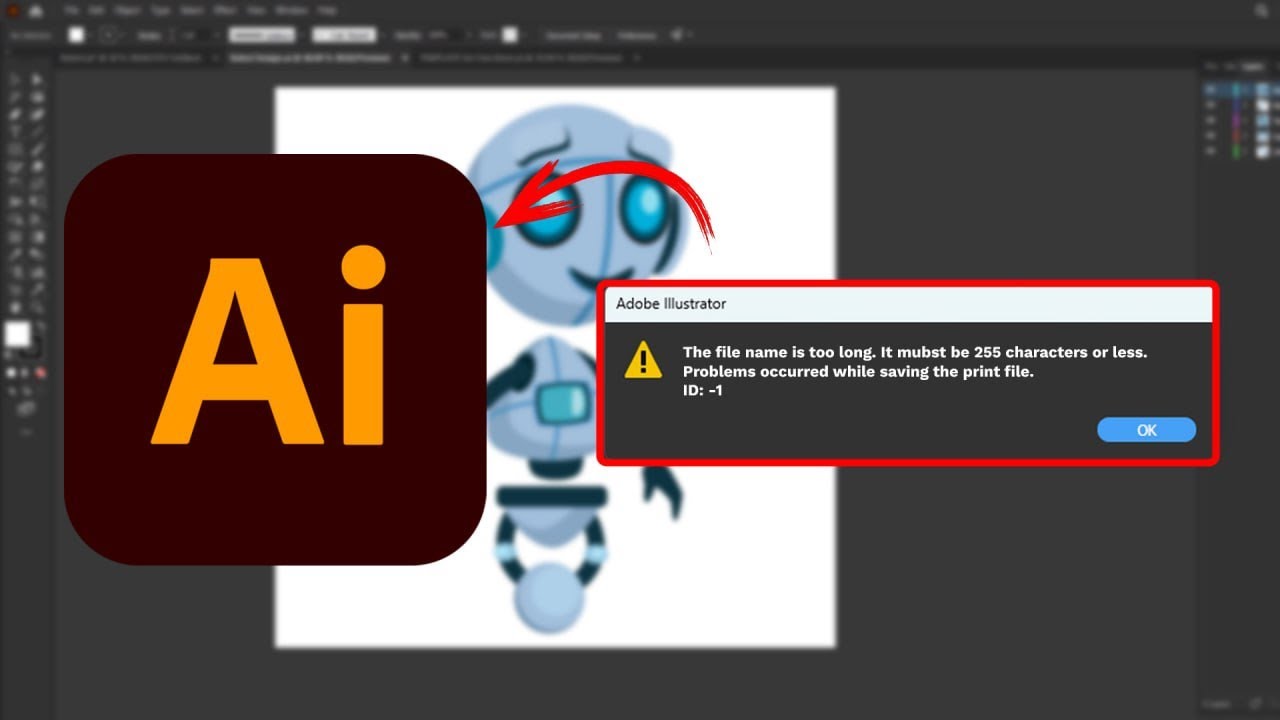1280x720 pixels.
Task: Open the Window menu
Action: tap(291, 10)
